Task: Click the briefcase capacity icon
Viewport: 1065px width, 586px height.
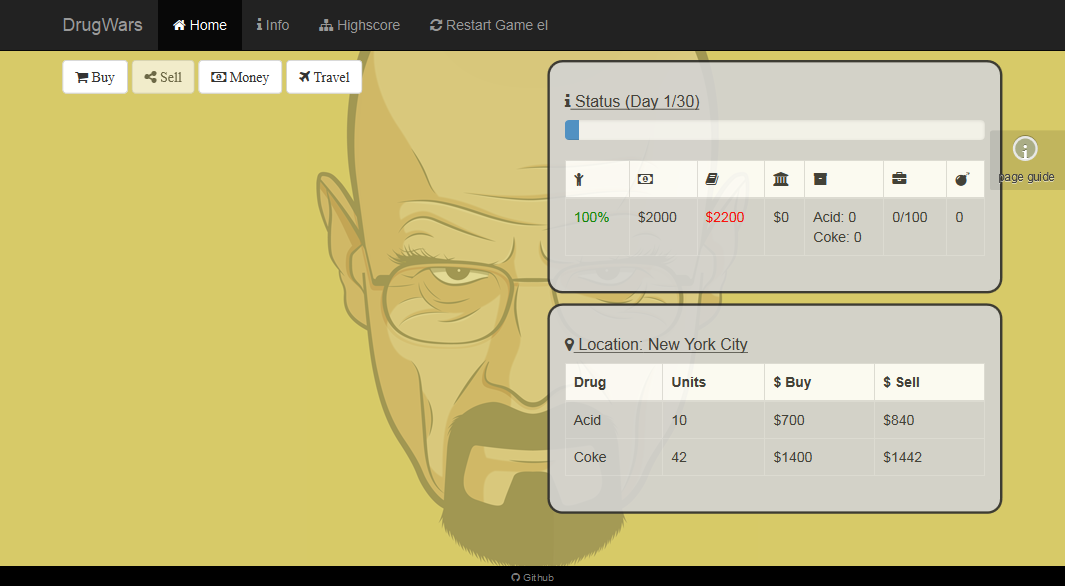Action: click(x=899, y=179)
